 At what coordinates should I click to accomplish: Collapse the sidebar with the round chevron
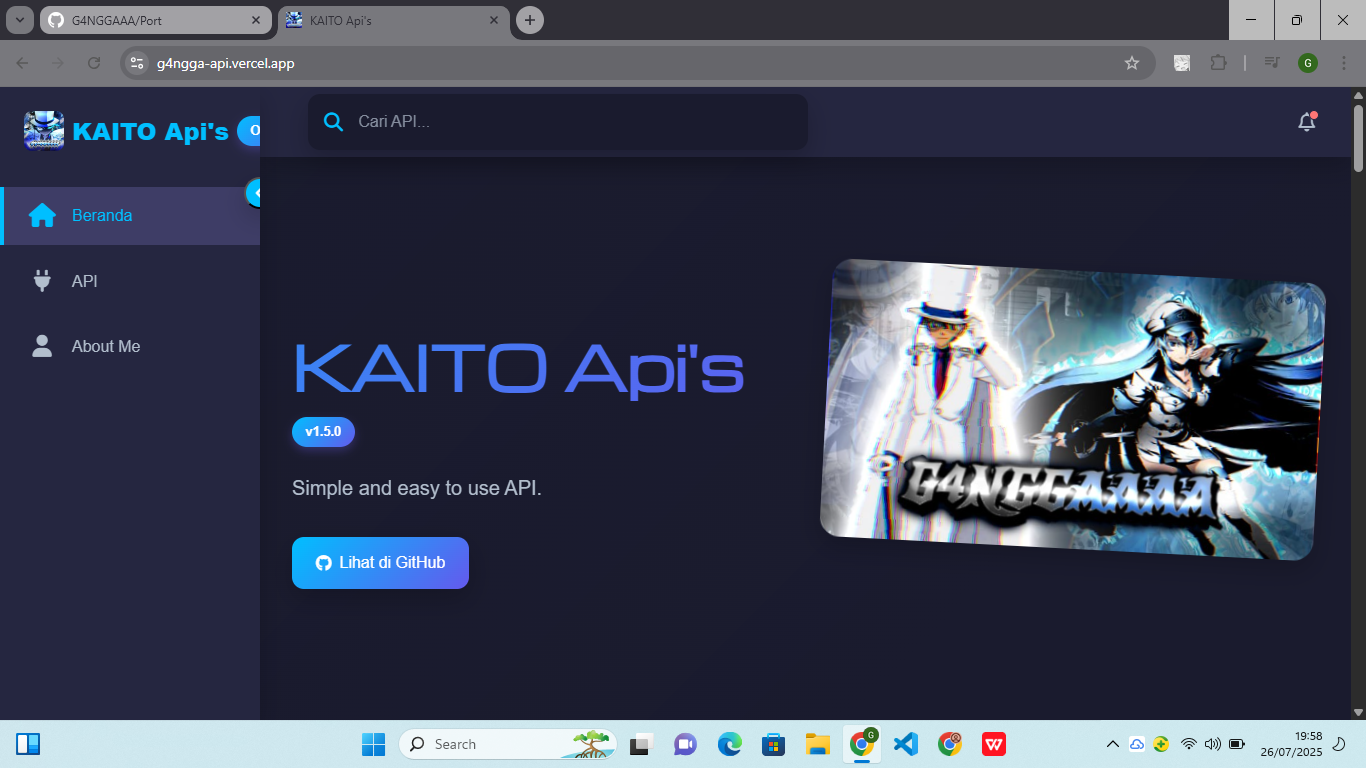pyautogui.click(x=258, y=193)
